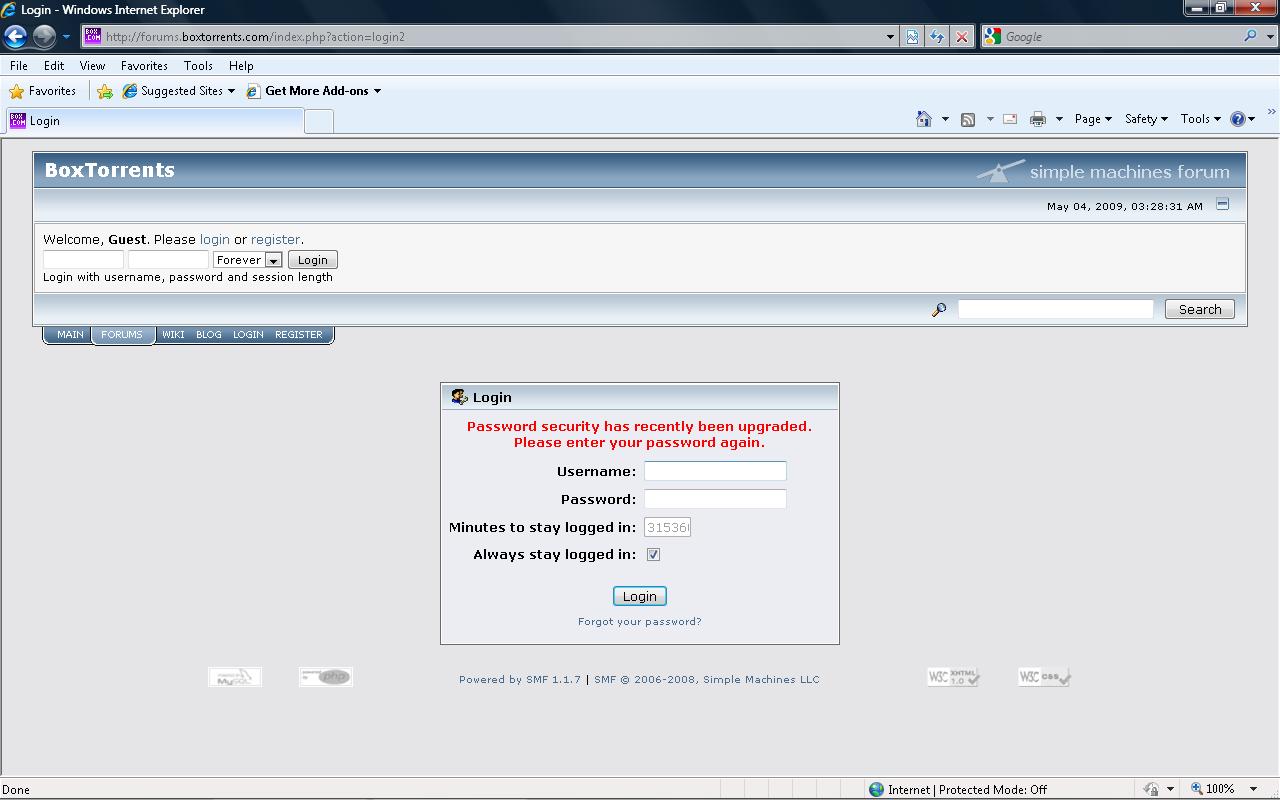Open the address bar history dropdown

[x=890, y=37]
